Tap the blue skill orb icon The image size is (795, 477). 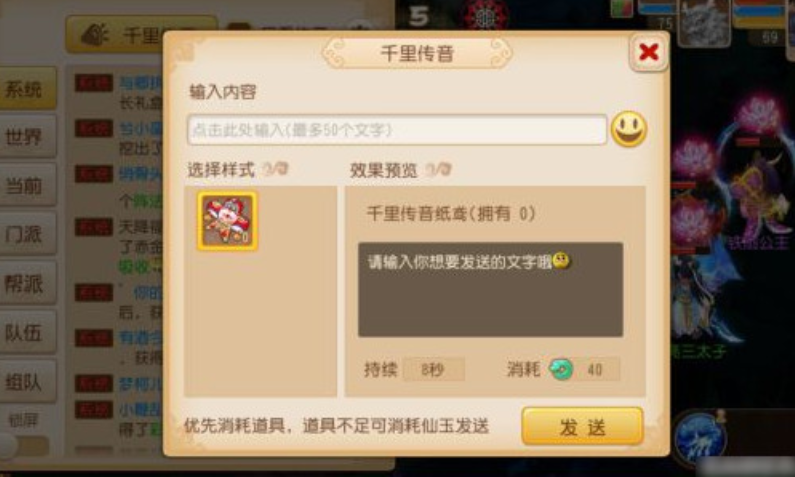tap(699, 438)
